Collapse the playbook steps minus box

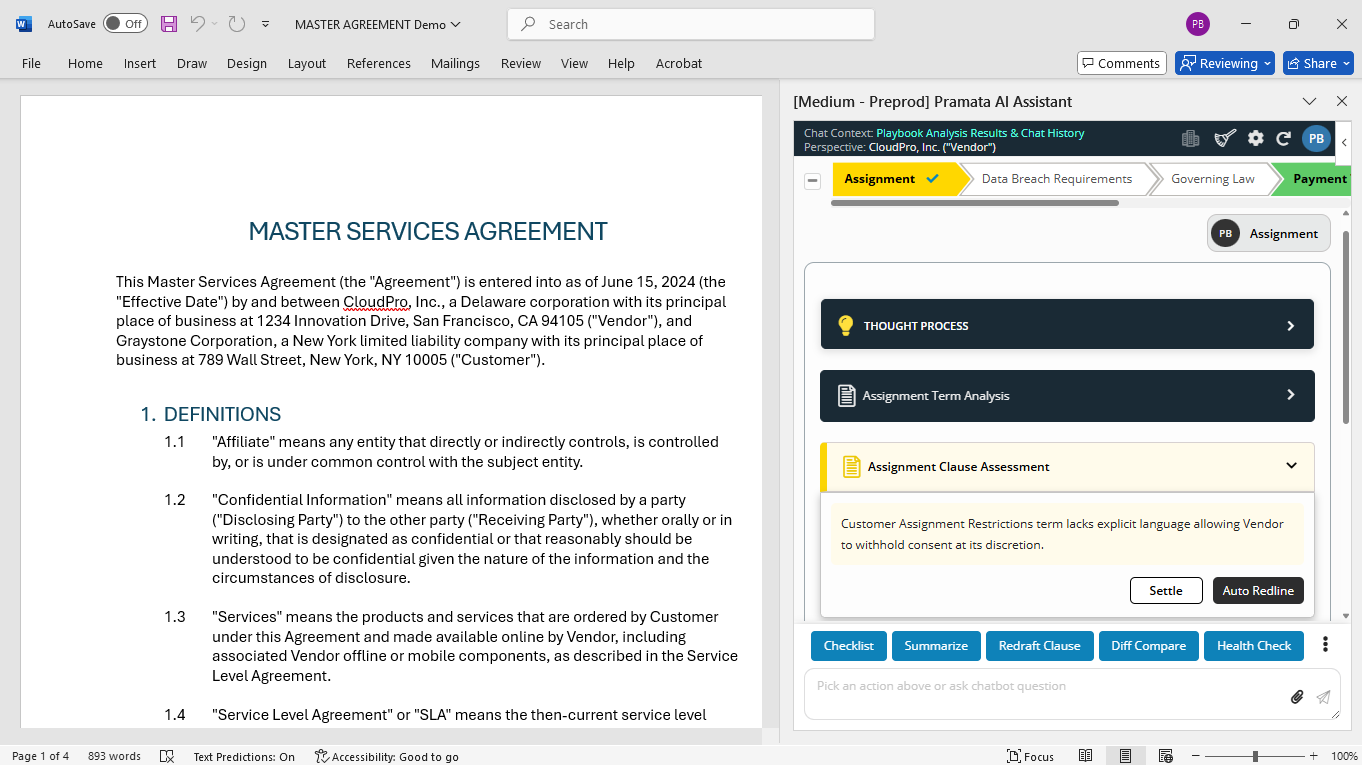[813, 181]
